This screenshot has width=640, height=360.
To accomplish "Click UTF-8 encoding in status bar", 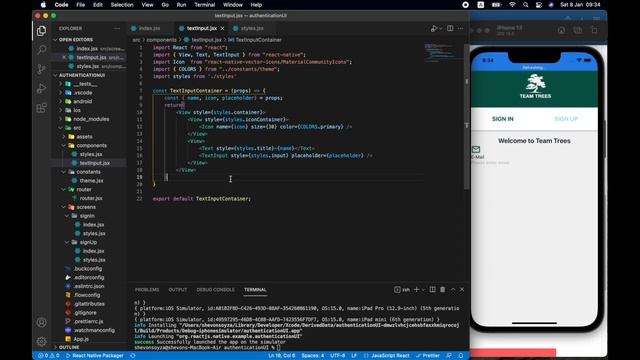I will click(x=338, y=356).
